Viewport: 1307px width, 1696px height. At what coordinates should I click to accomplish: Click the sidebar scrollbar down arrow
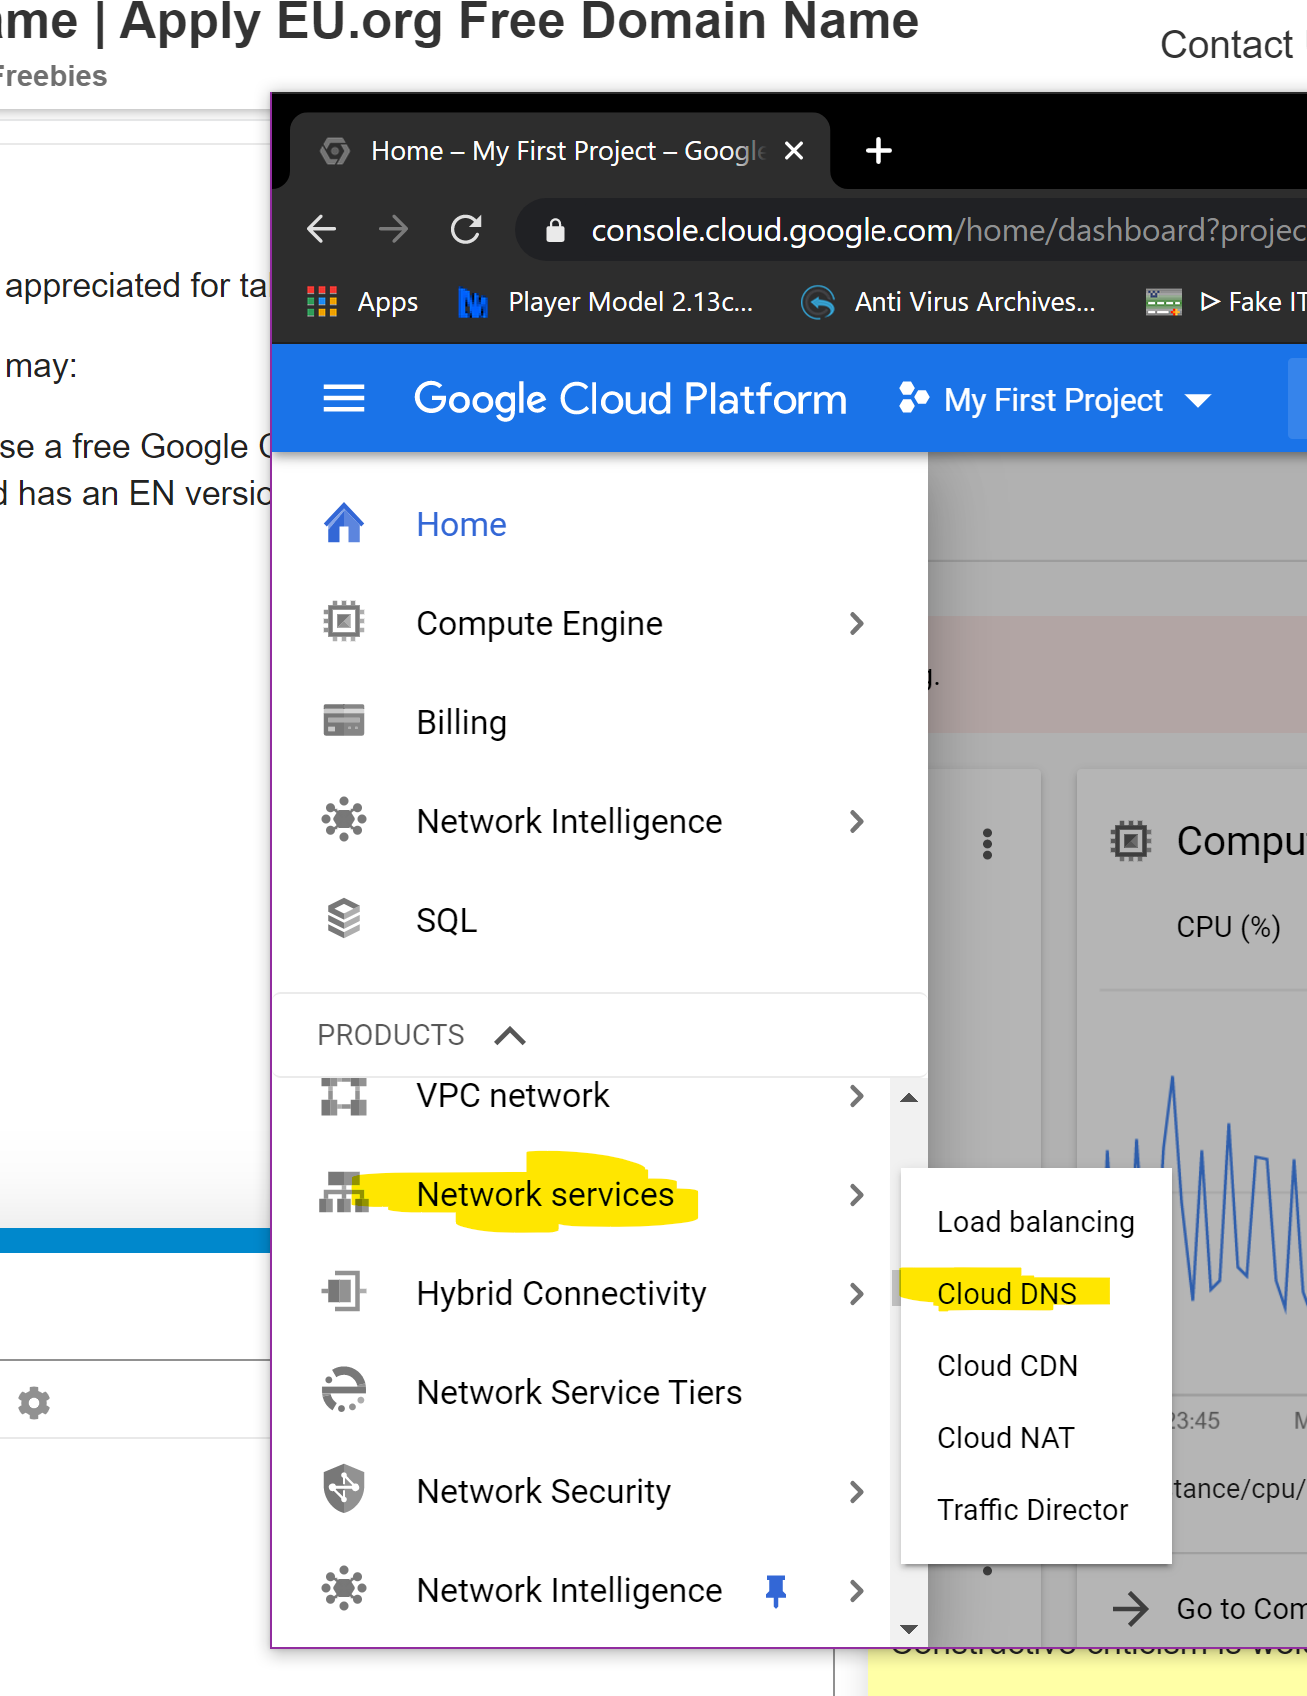tap(909, 1629)
